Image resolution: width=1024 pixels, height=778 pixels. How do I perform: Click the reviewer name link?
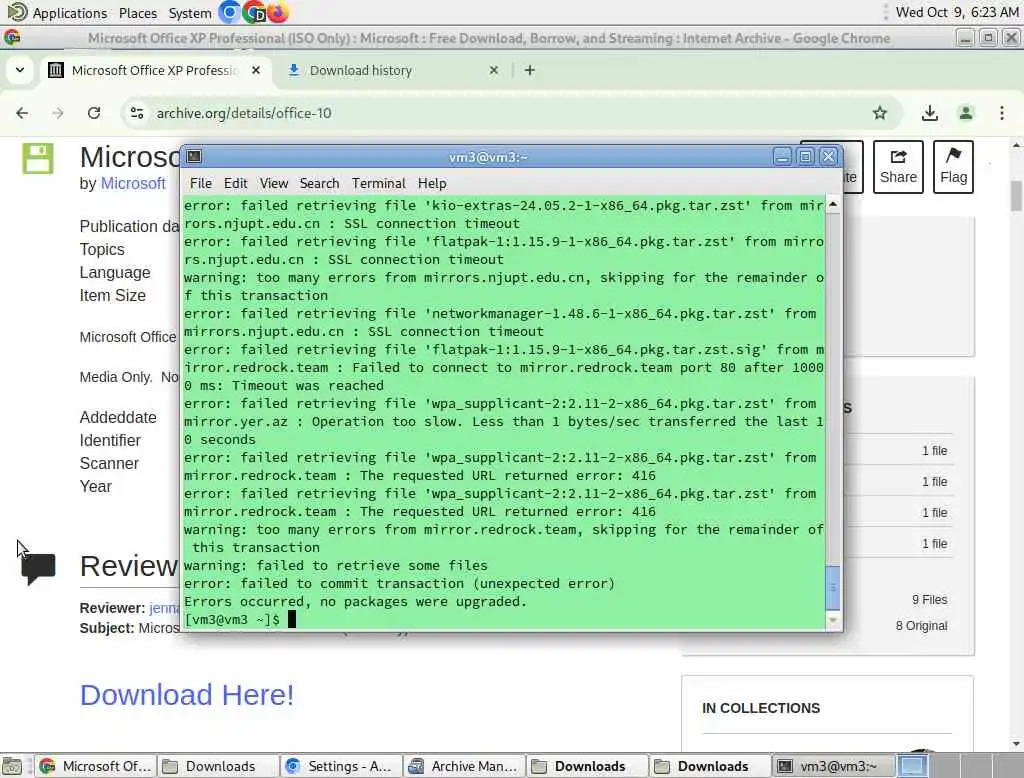pos(164,608)
